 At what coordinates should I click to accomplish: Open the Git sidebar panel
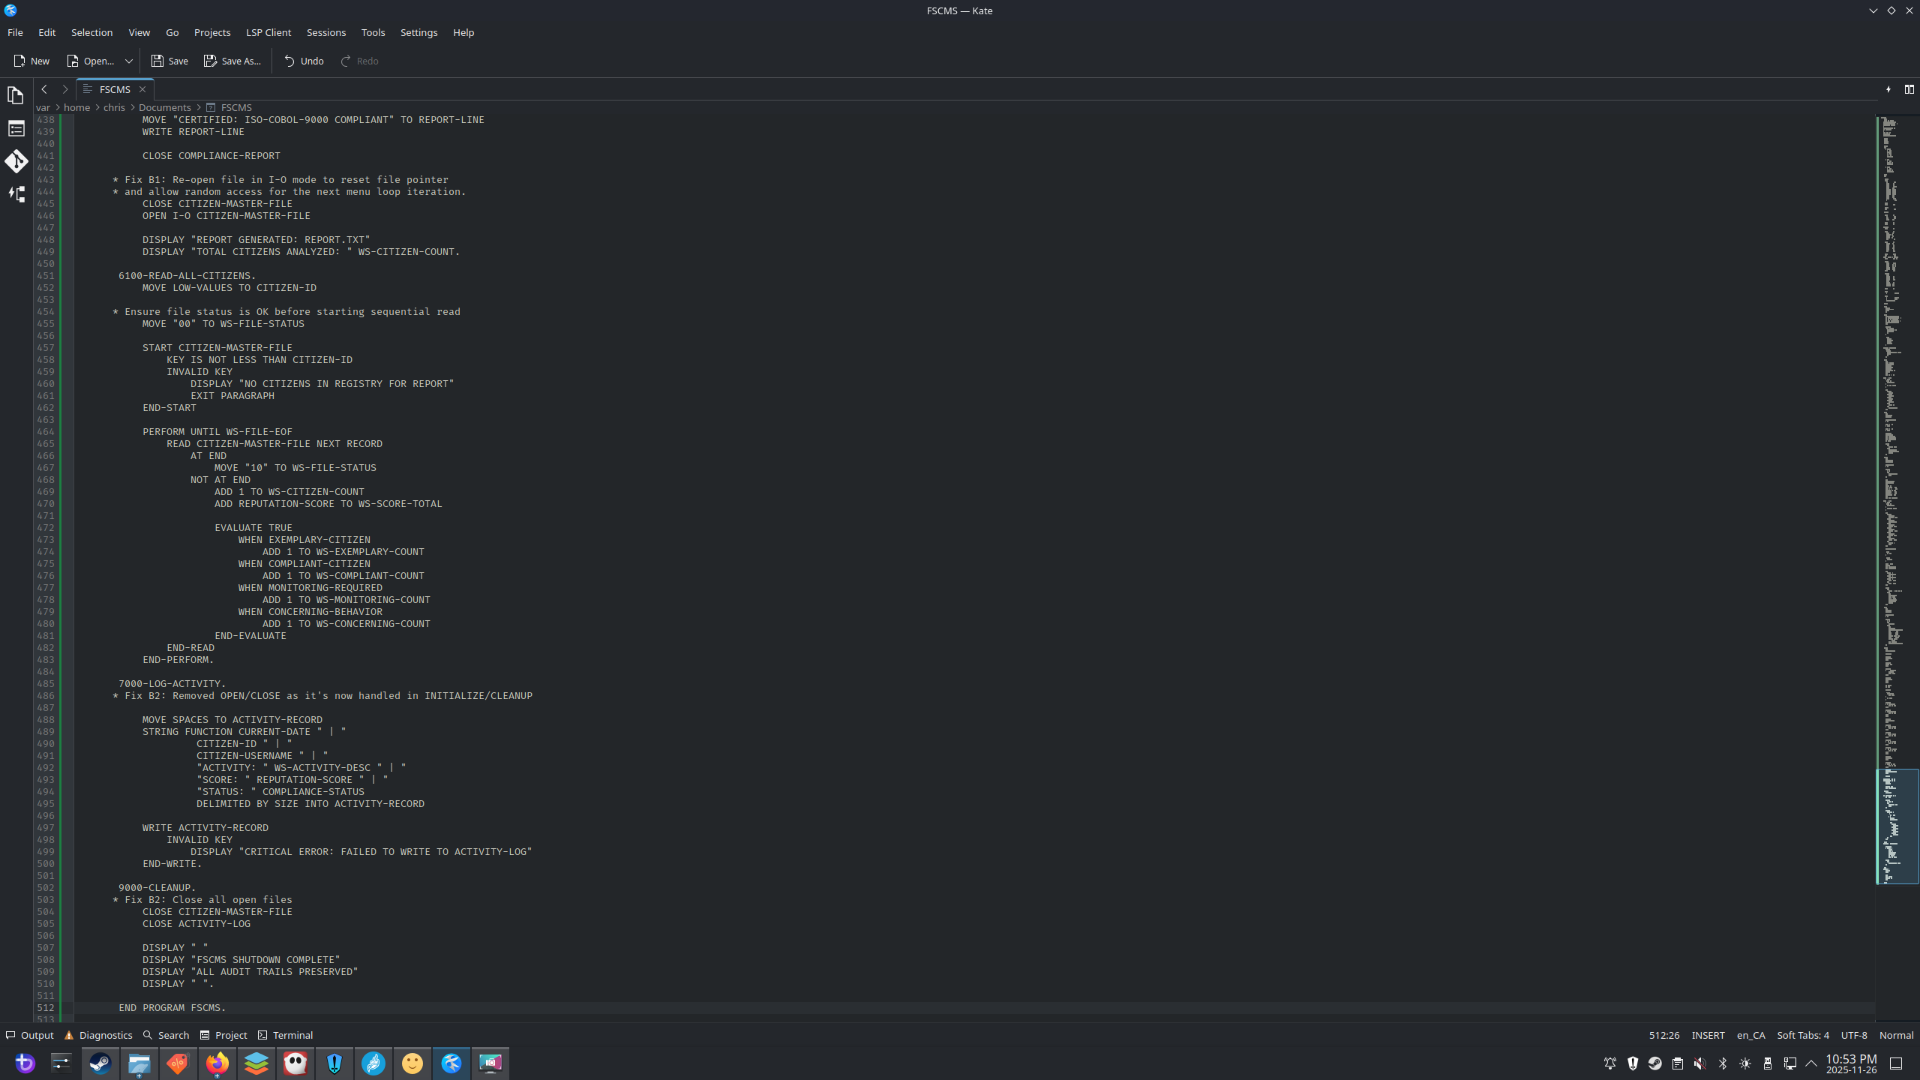(15, 161)
